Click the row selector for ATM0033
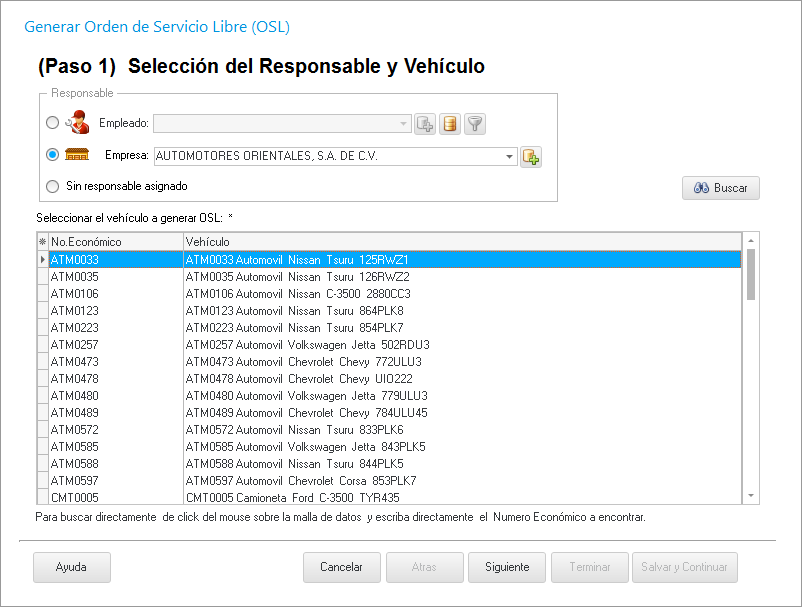 coord(42,260)
